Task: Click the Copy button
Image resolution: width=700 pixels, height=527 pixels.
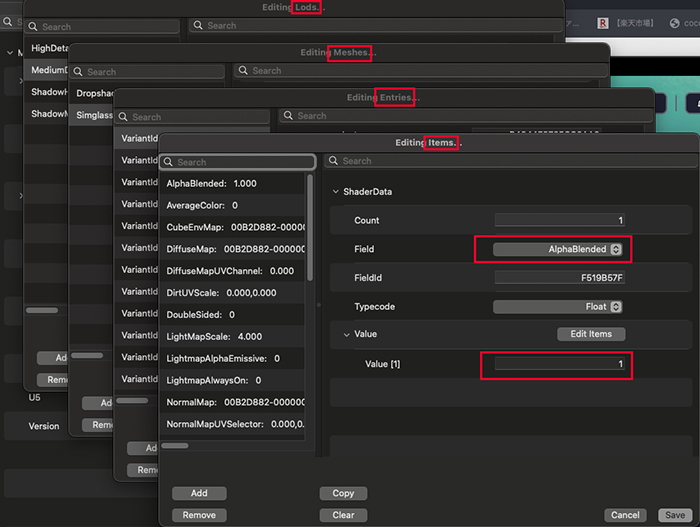Action: pos(343,493)
